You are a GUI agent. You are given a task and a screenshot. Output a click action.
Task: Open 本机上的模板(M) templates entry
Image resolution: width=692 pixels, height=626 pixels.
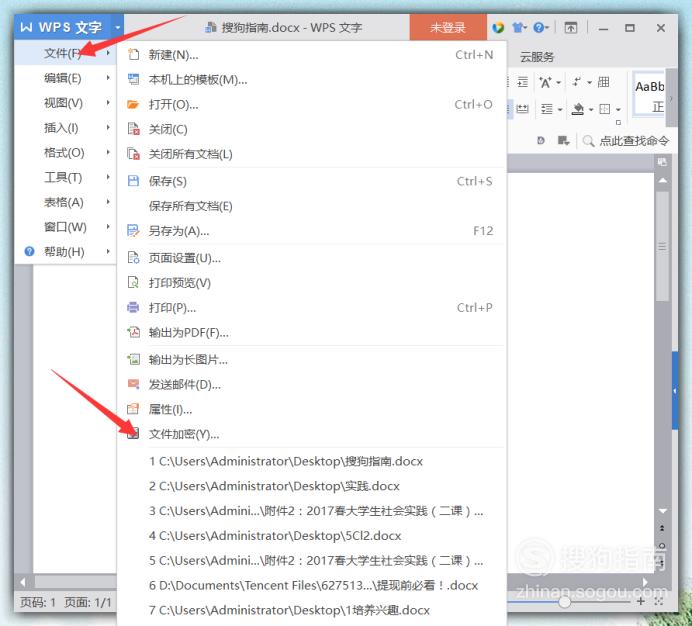(311, 79)
